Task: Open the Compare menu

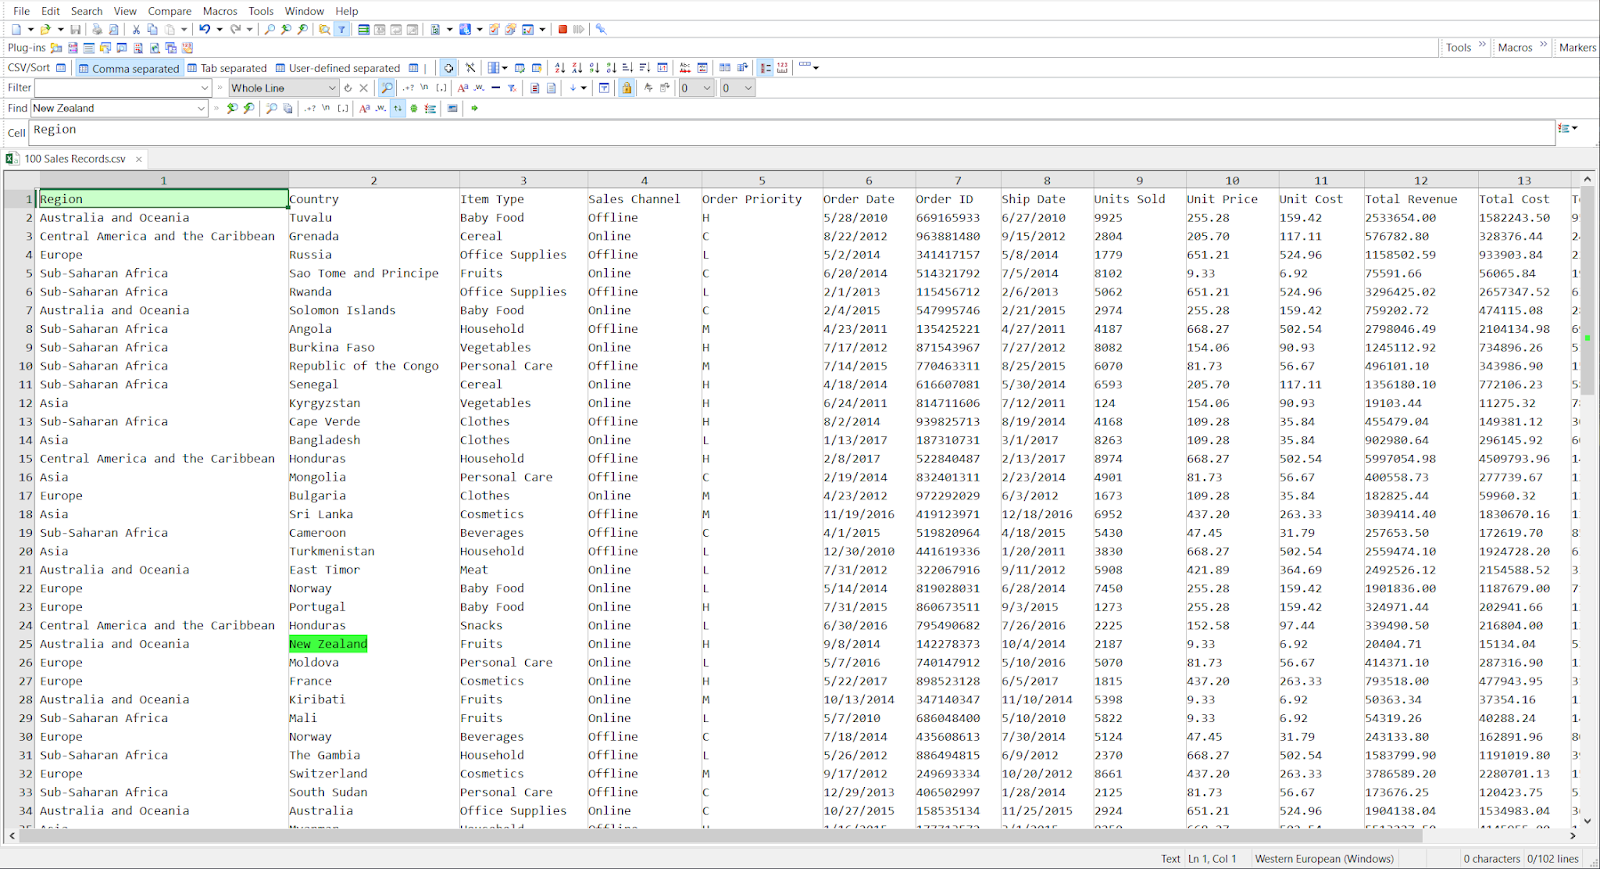Action: (170, 11)
